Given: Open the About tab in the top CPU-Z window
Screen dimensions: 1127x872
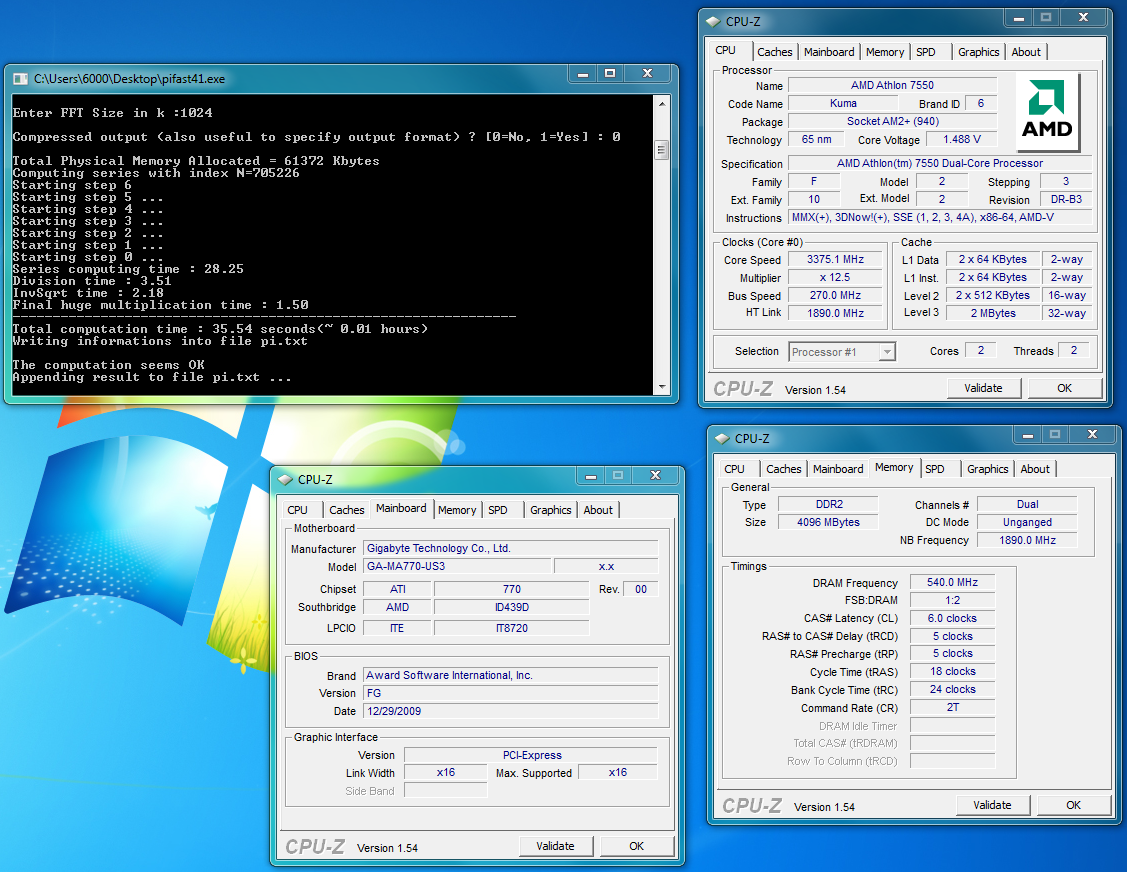Looking at the screenshot, I should coord(1026,52).
